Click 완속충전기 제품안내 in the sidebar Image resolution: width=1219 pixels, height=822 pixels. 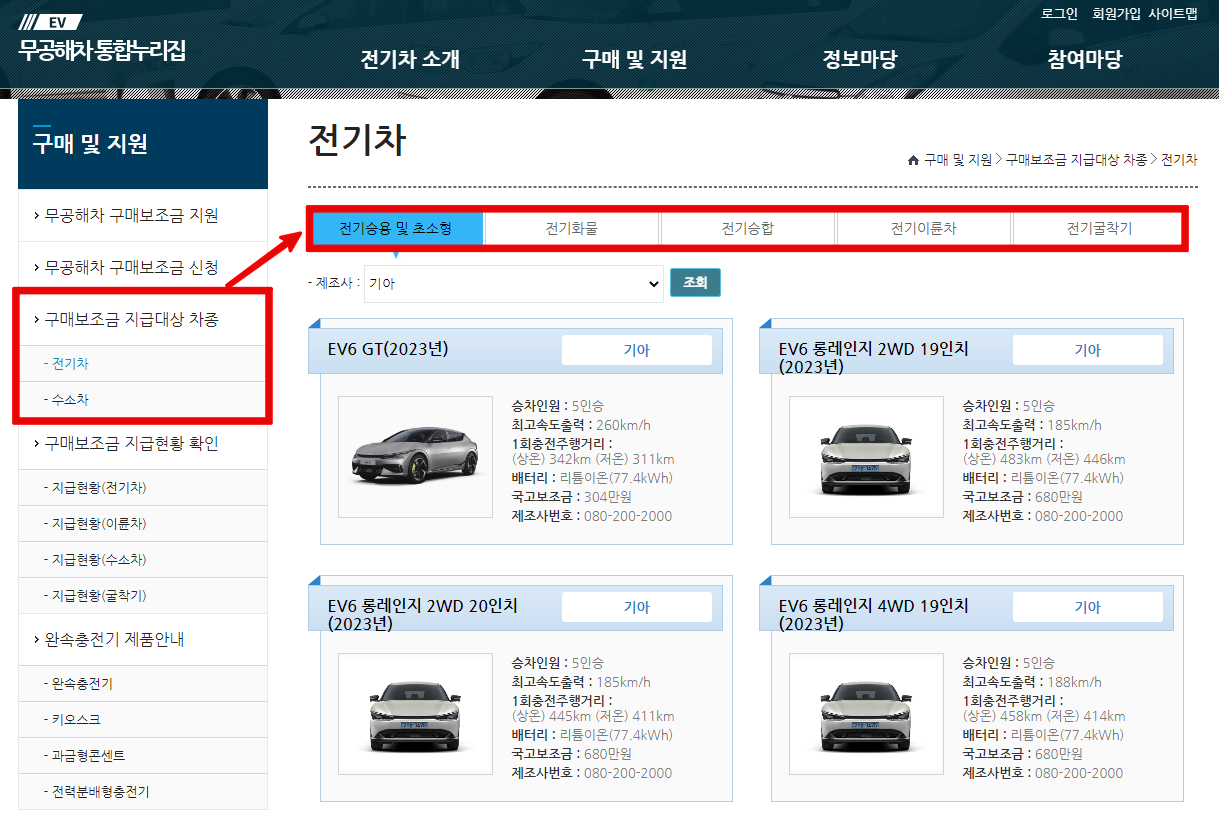click(x=109, y=639)
